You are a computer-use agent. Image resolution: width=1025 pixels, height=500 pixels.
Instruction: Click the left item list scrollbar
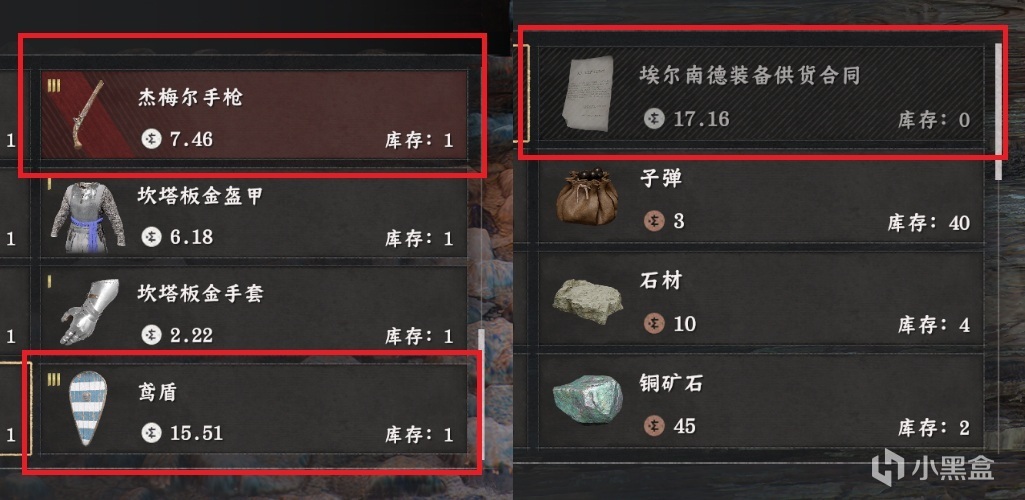click(482, 395)
